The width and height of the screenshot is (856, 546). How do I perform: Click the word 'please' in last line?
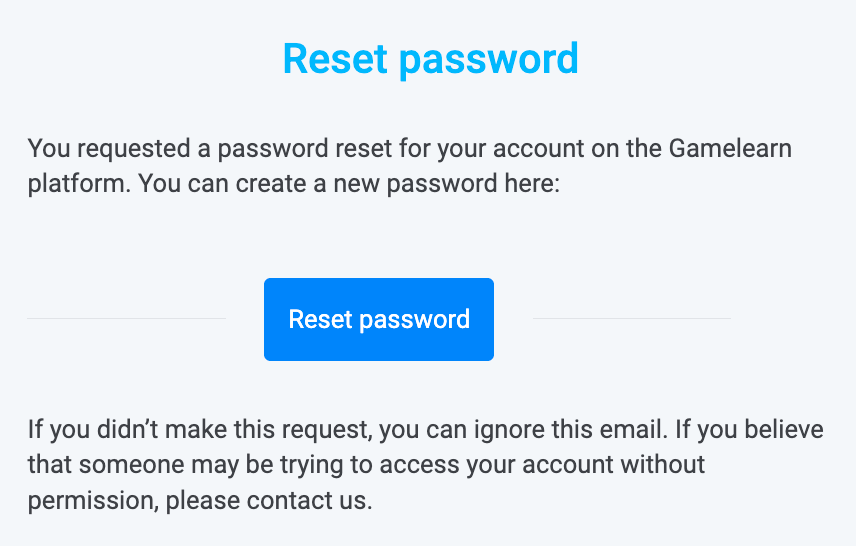[203, 501]
